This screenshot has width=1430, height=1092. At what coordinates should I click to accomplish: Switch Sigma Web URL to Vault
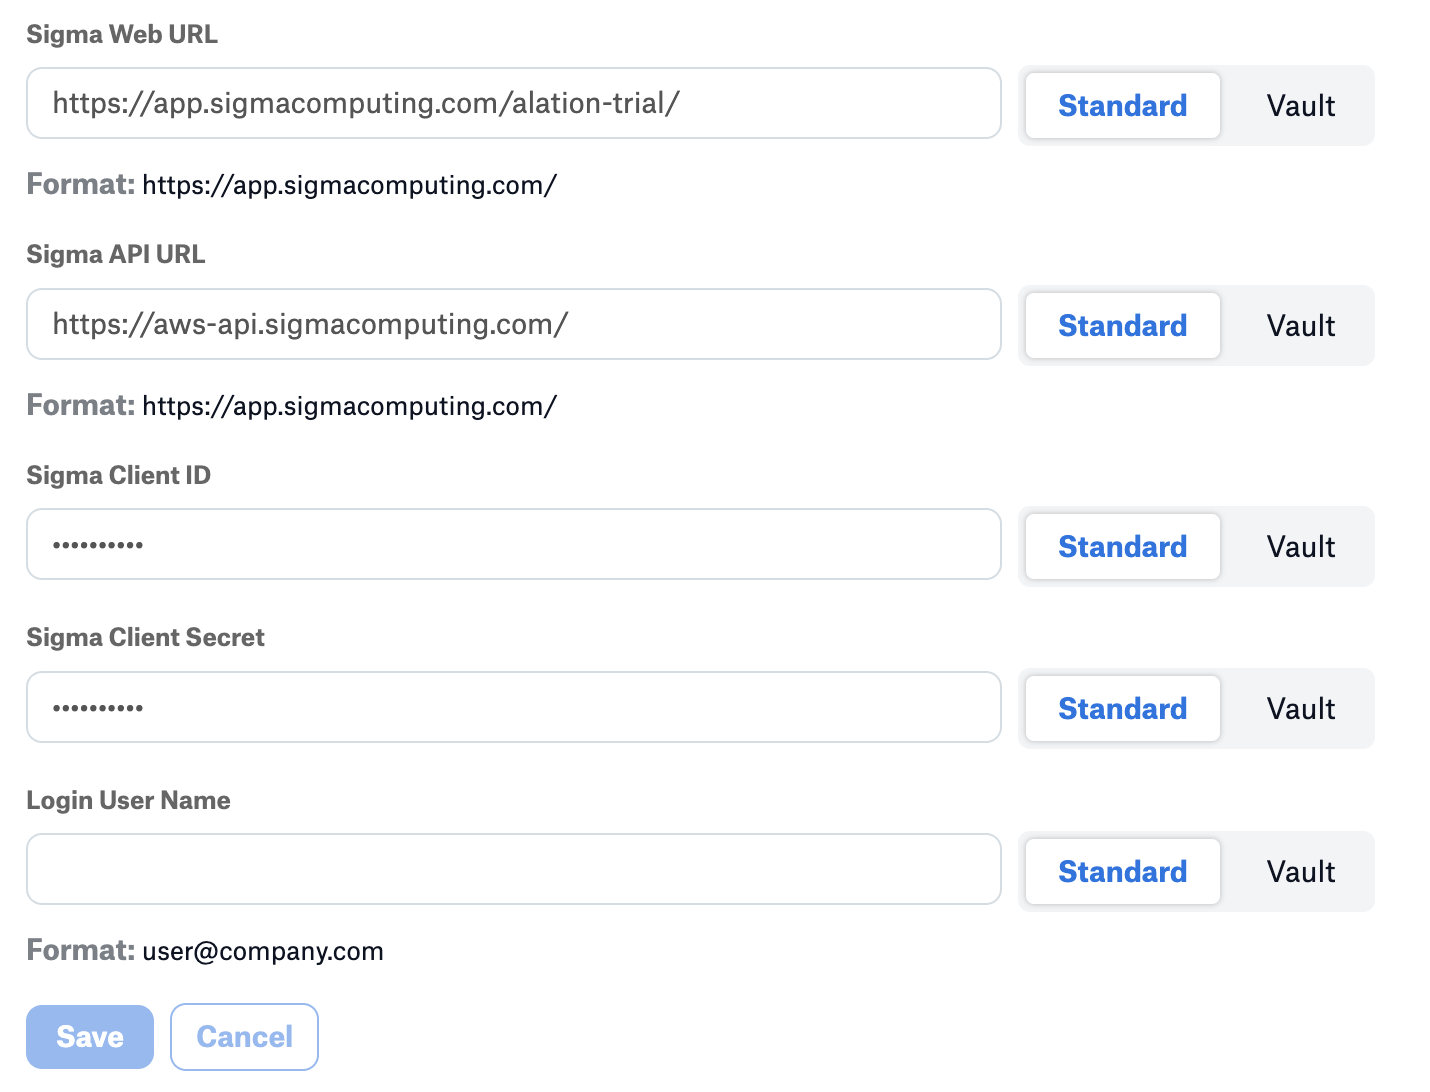pyautogui.click(x=1300, y=105)
